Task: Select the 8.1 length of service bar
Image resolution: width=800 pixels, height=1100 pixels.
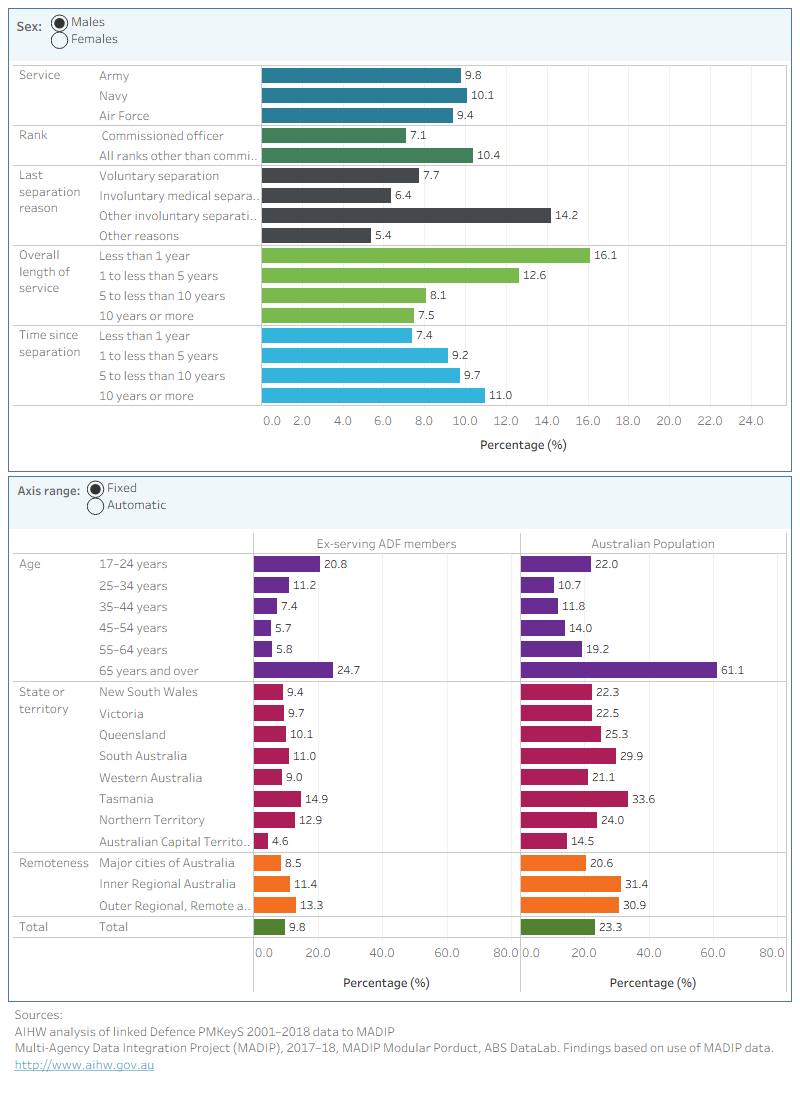Action: [x=344, y=295]
